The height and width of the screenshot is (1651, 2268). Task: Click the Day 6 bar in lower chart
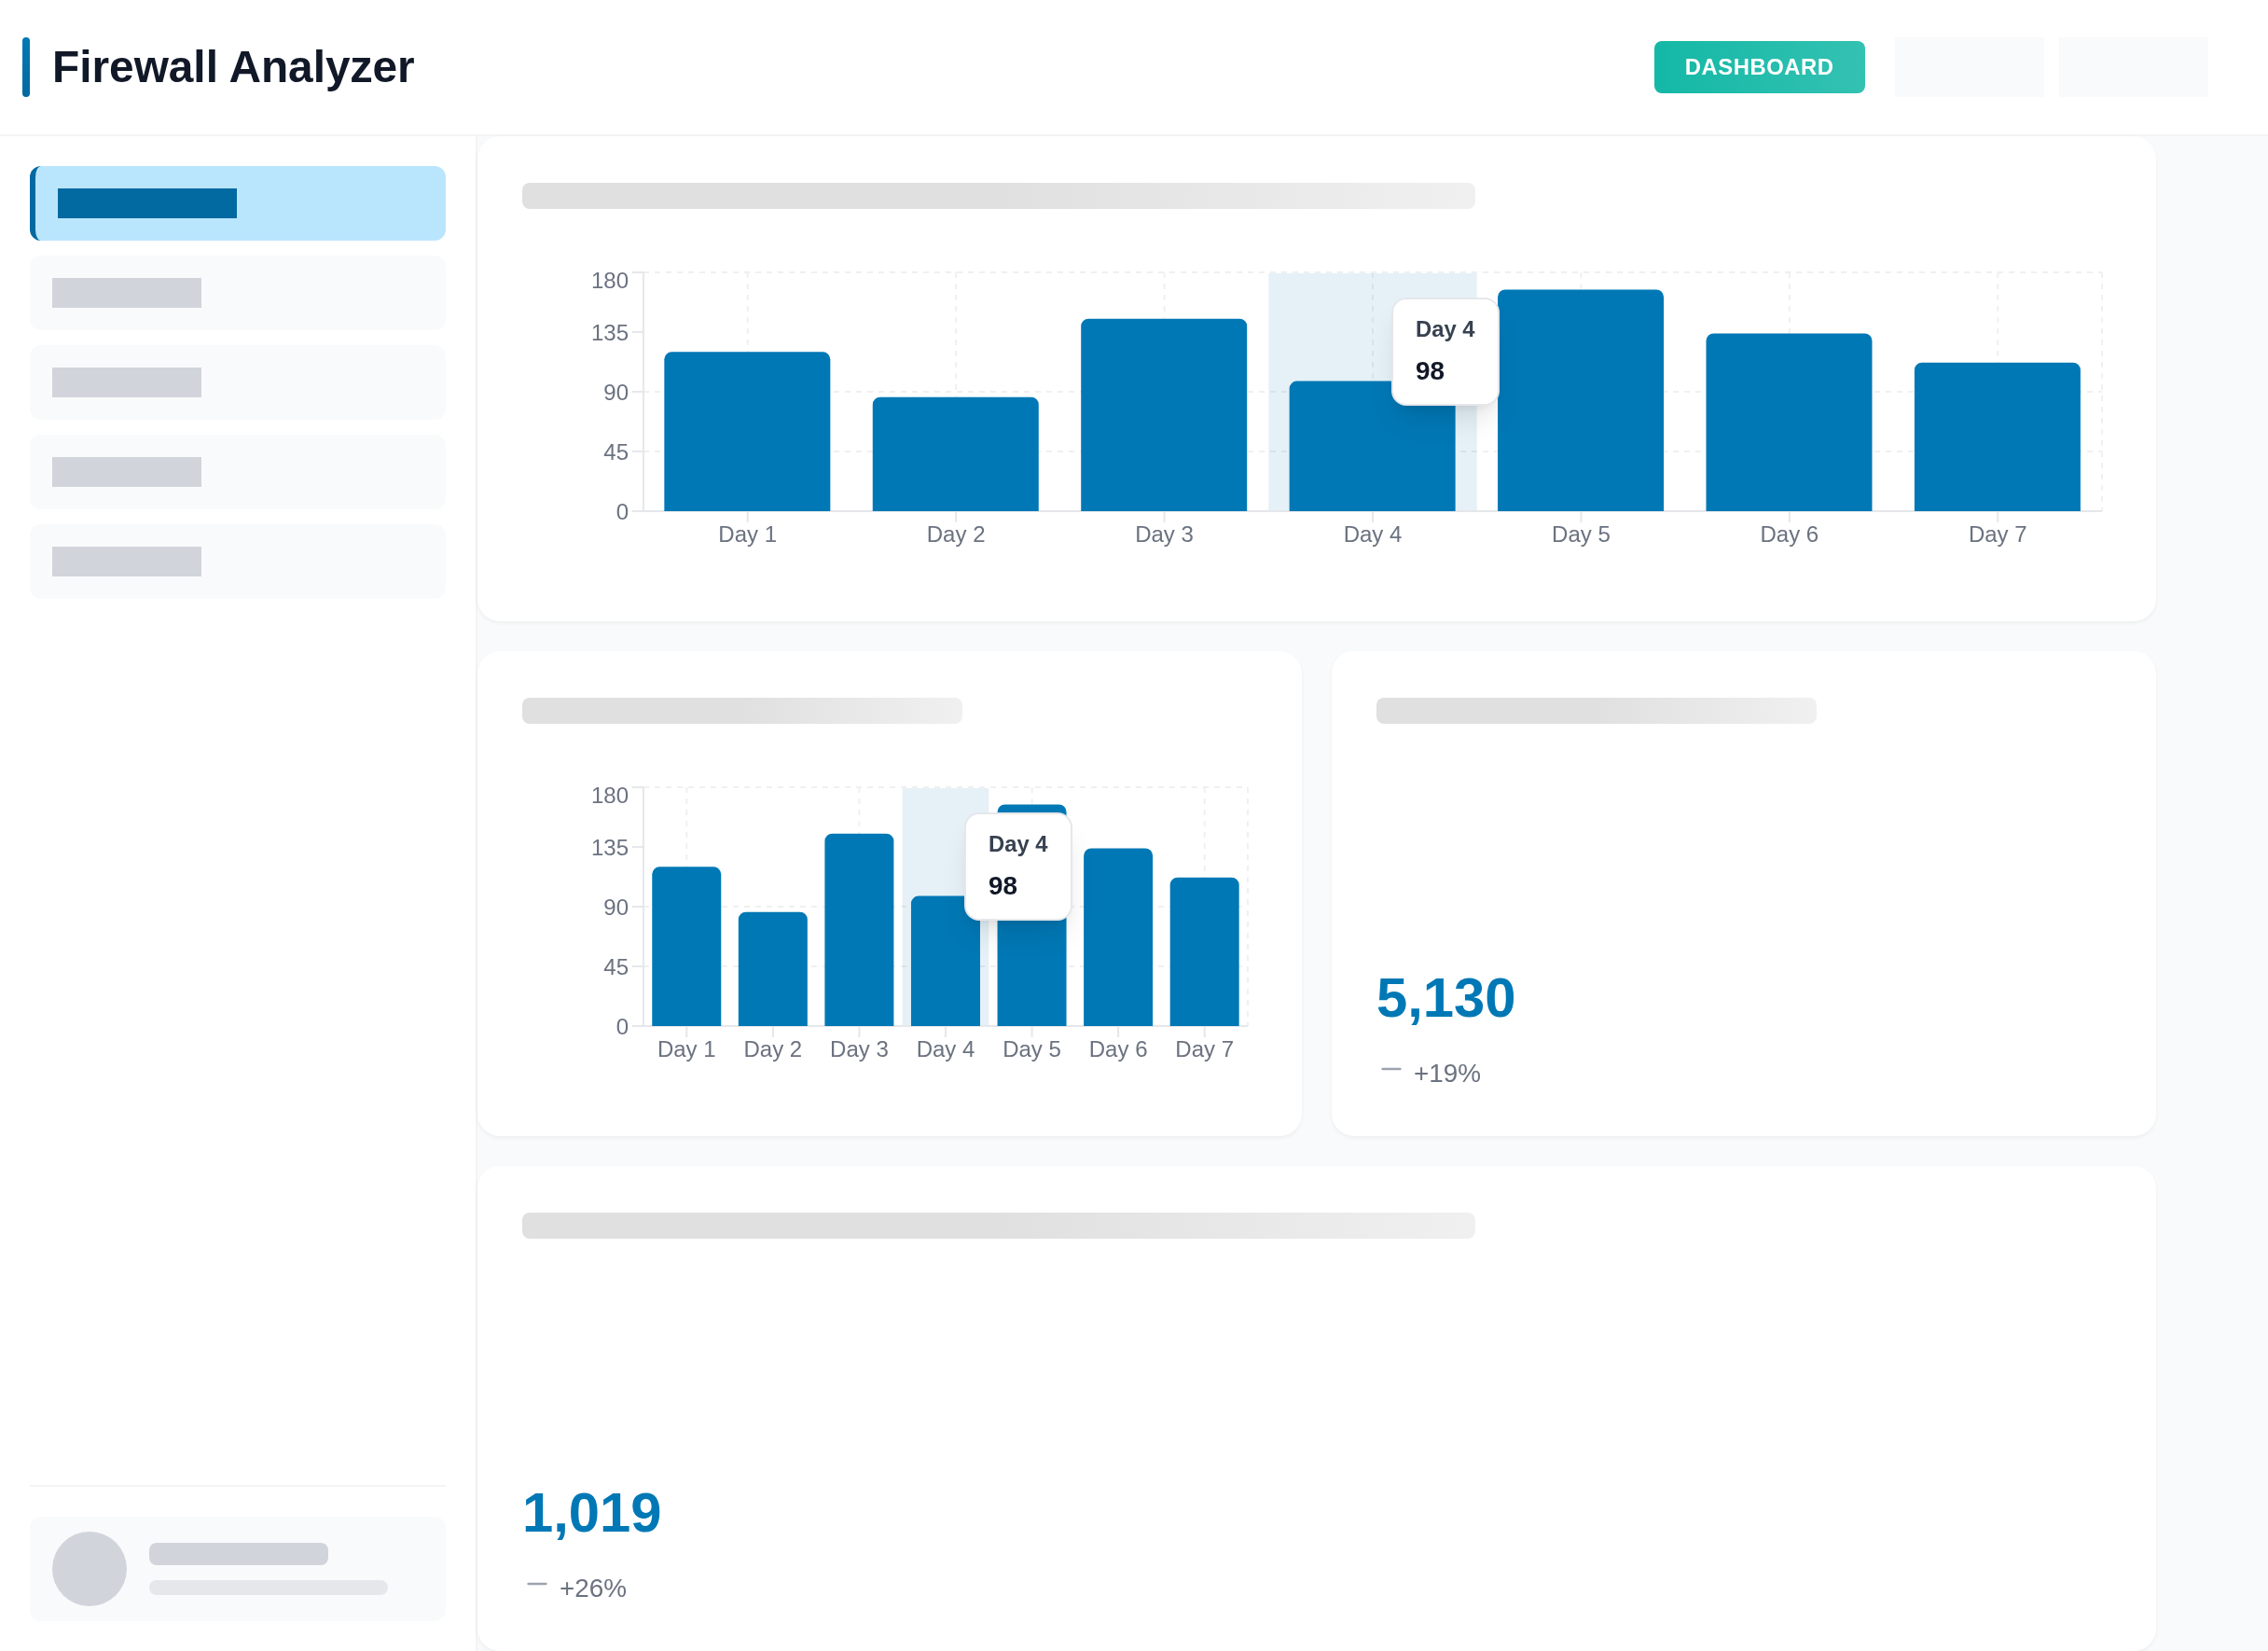pos(1117,937)
